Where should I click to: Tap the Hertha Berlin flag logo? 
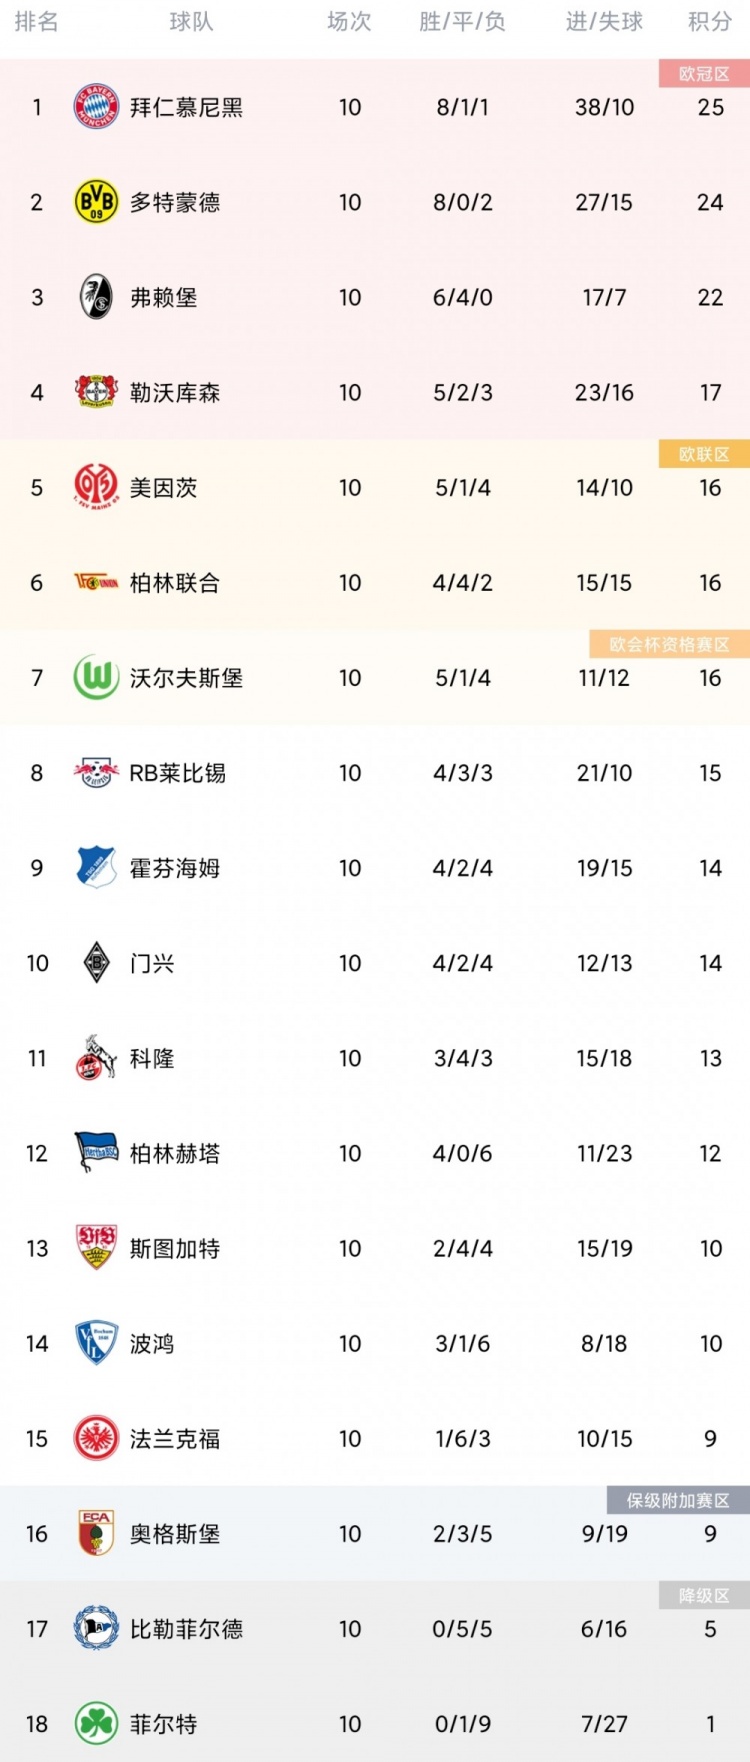[96, 1153]
